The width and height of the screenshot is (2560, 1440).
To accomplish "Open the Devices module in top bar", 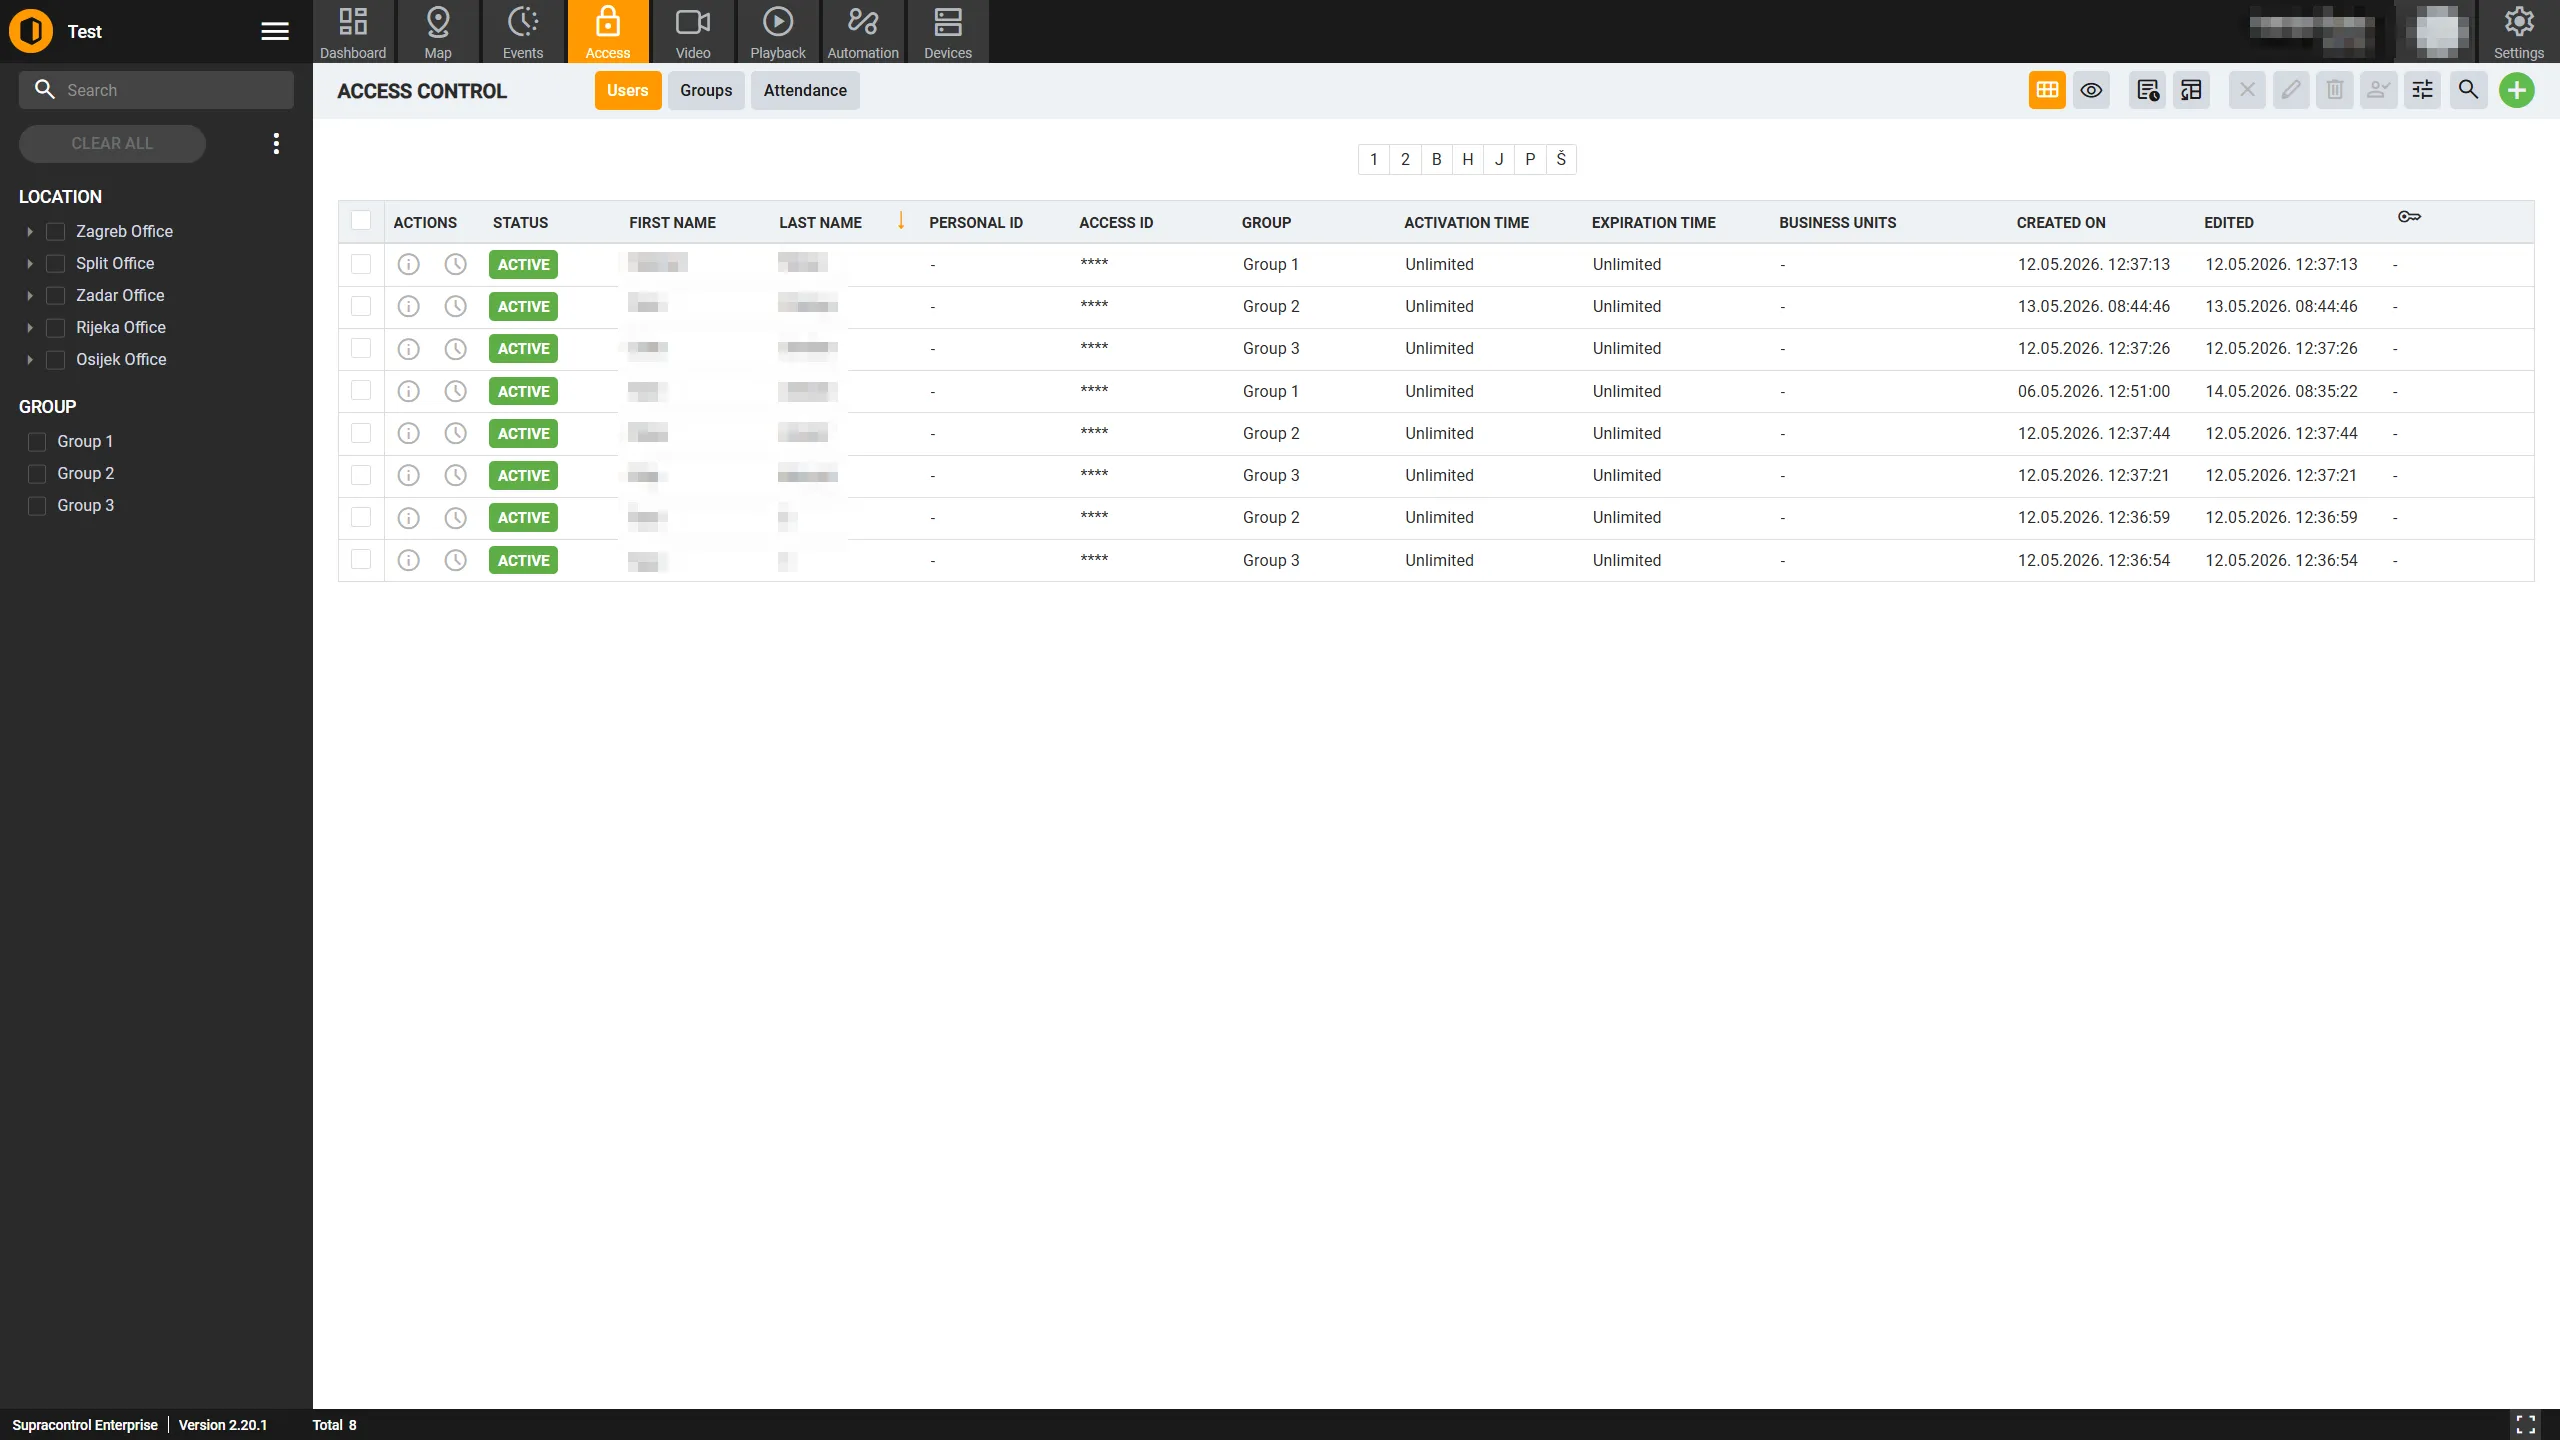I will click(x=947, y=32).
